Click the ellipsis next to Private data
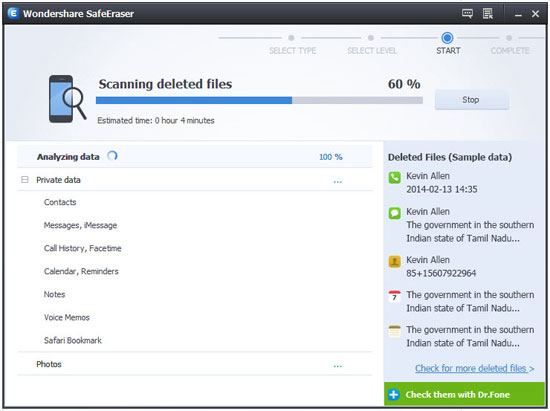 point(337,182)
